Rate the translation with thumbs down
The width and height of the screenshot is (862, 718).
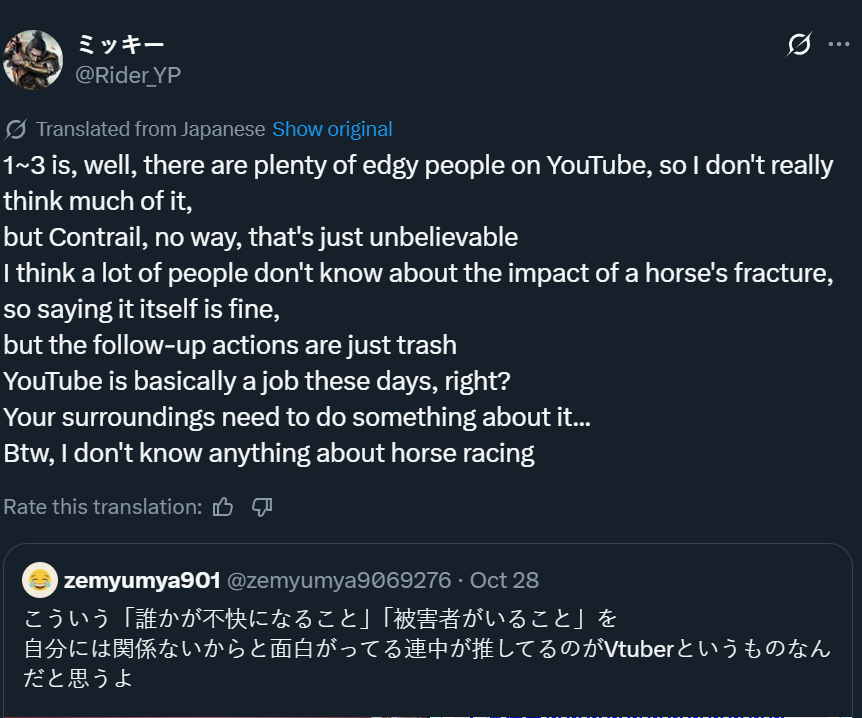262,507
